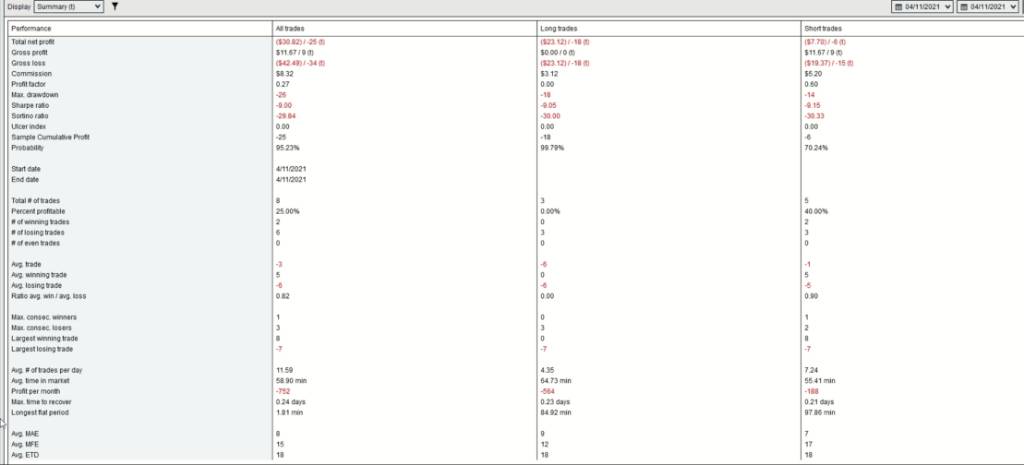Select the Total net profit row label

point(33,42)
